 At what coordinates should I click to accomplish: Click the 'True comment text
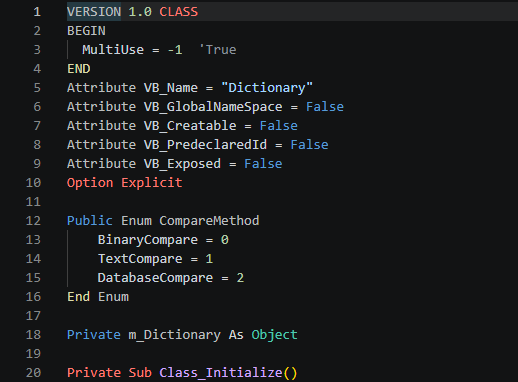point(218,50)
